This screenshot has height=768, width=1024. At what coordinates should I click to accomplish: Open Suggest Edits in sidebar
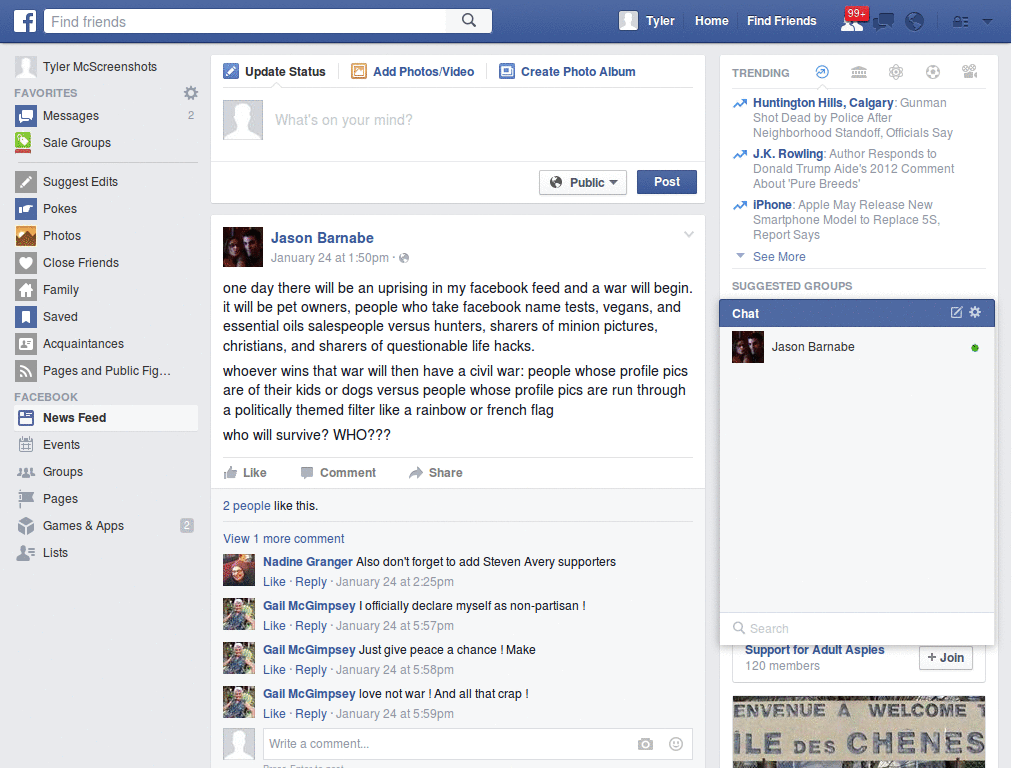106,182
